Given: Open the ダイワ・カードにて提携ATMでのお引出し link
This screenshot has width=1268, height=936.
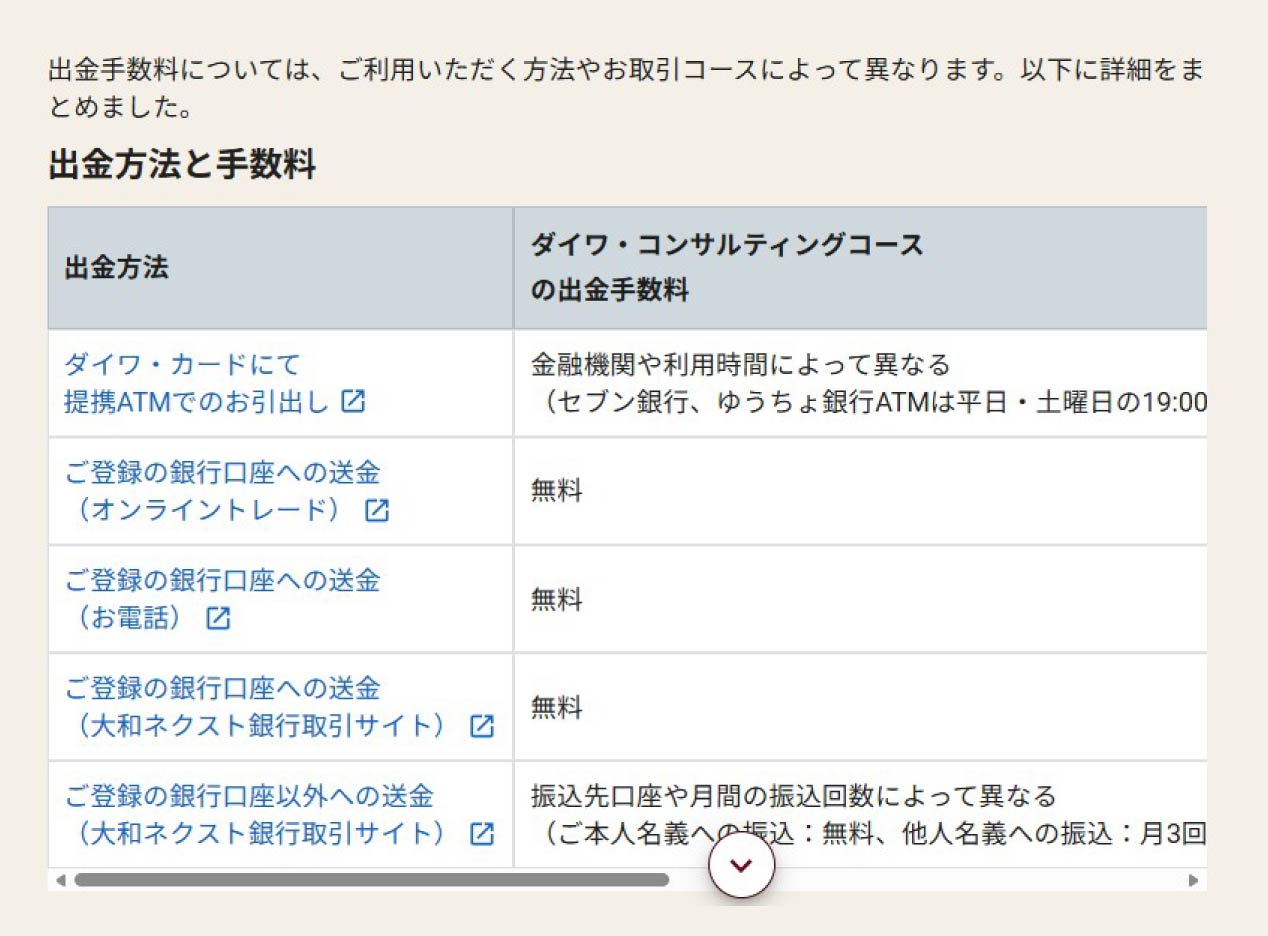Looking at the screenshot, I should point(196,383).
